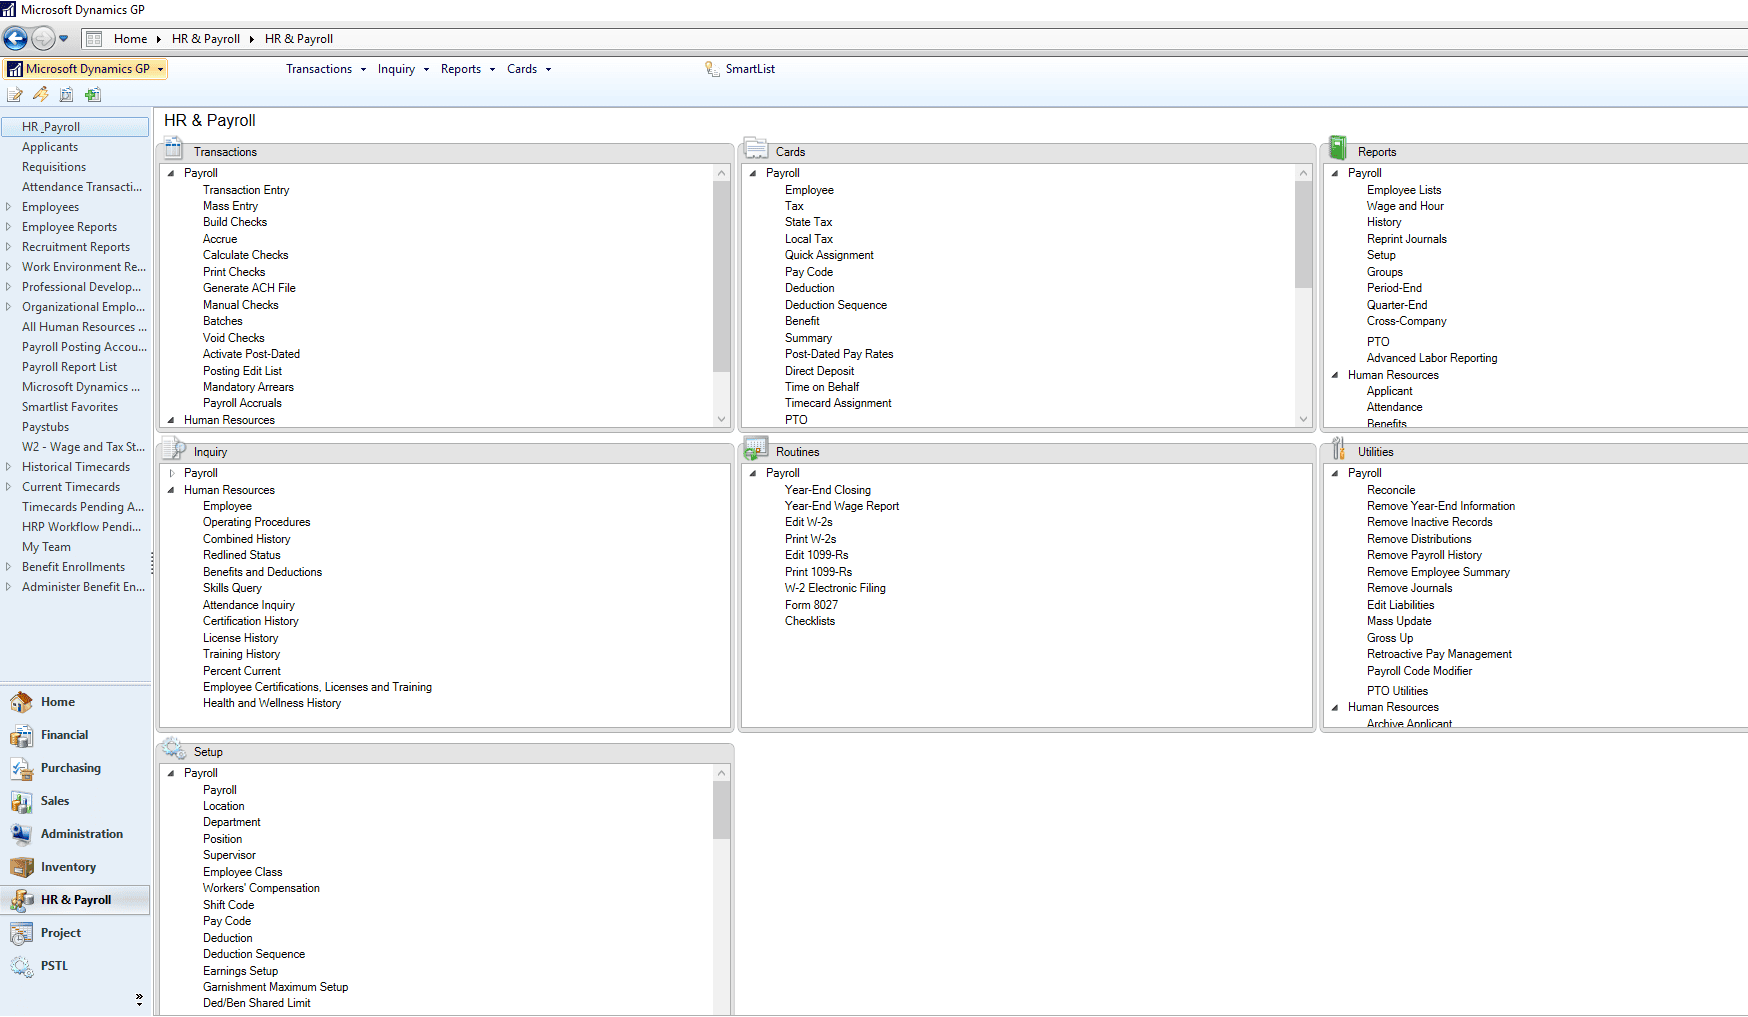This screenshot has width=1748, height=1017.
Task: Click the Transactions panel header icon
Action: pos(173,149)
